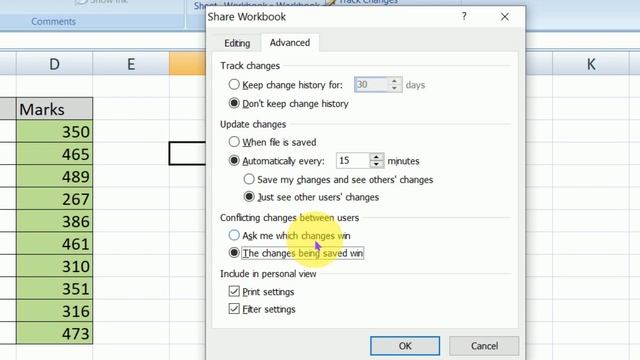Close the Share Workbook dialog

coord(505,17)
